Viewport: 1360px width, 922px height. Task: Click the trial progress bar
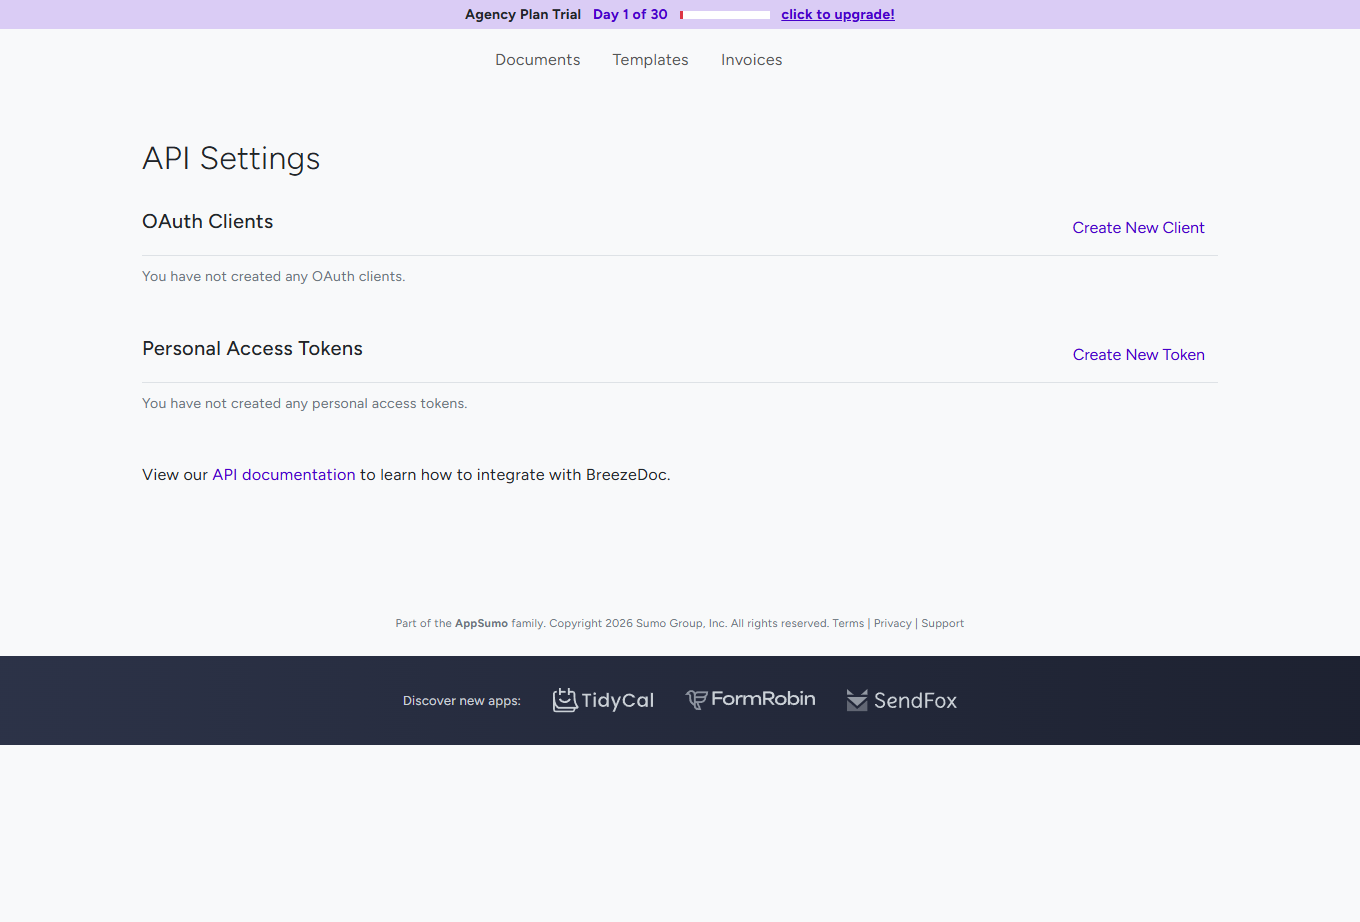click(x=724, y=14)
